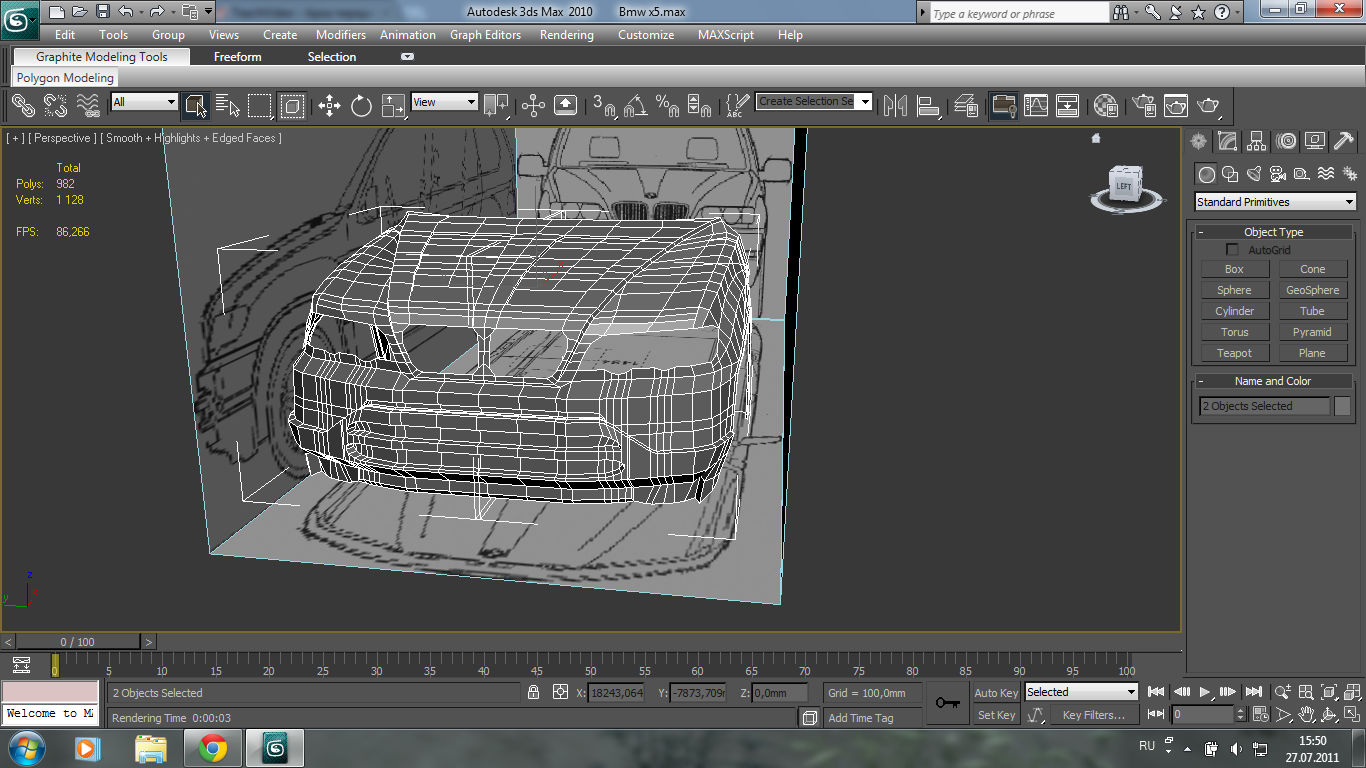This screenshot has width=1366, height=768.
Task: Open Key Filters dialog
Action: pyautogui.click(x=1094, y=715)
